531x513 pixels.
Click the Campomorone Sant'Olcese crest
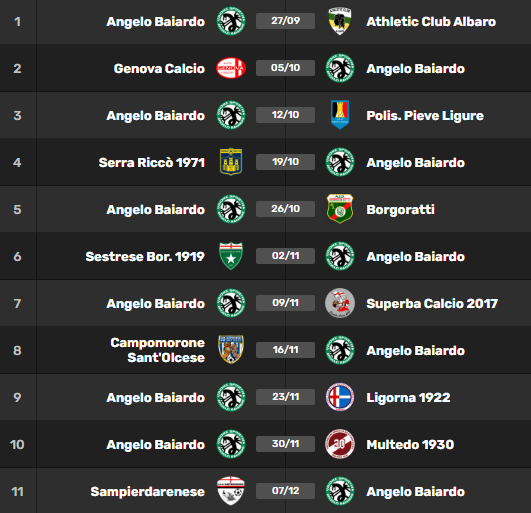coord(231,349)
